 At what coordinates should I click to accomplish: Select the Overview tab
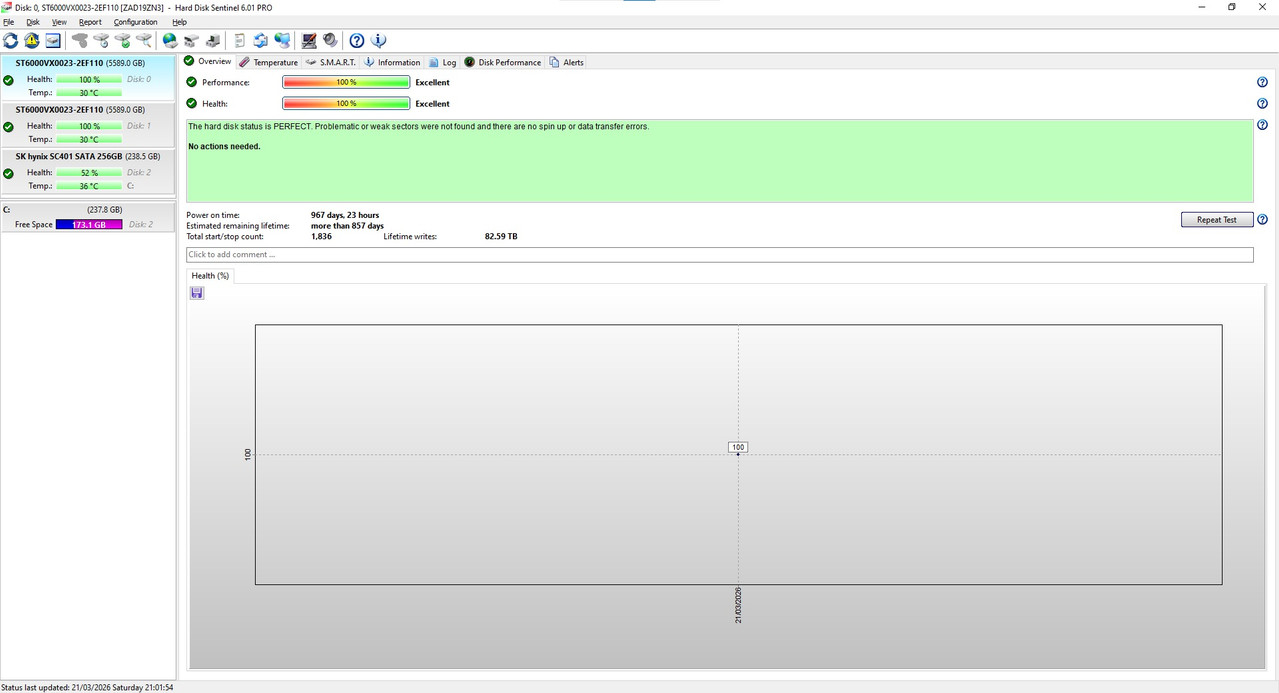click(x=208, y=62)
